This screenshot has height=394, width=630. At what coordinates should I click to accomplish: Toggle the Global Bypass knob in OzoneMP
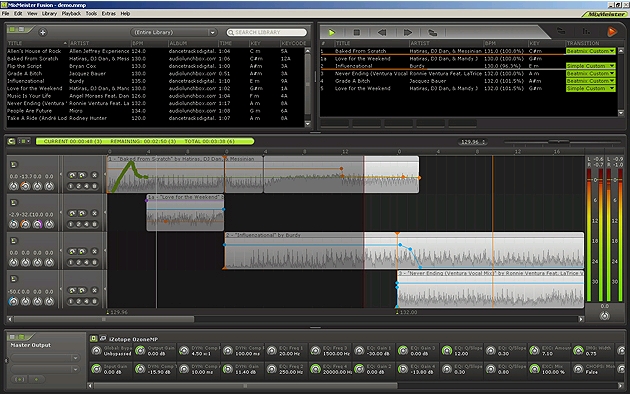pyautogui.click(x=96, y=351)
